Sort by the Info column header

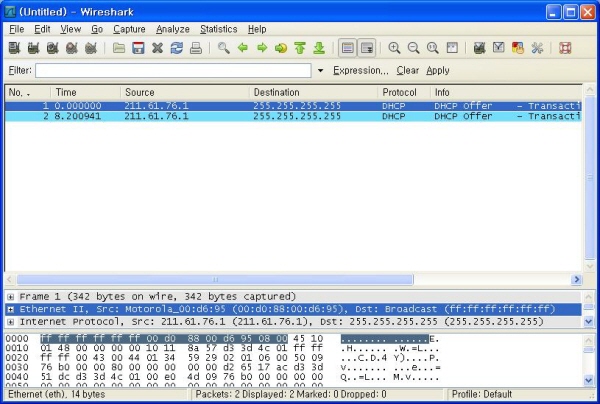(x=506, y=93)
